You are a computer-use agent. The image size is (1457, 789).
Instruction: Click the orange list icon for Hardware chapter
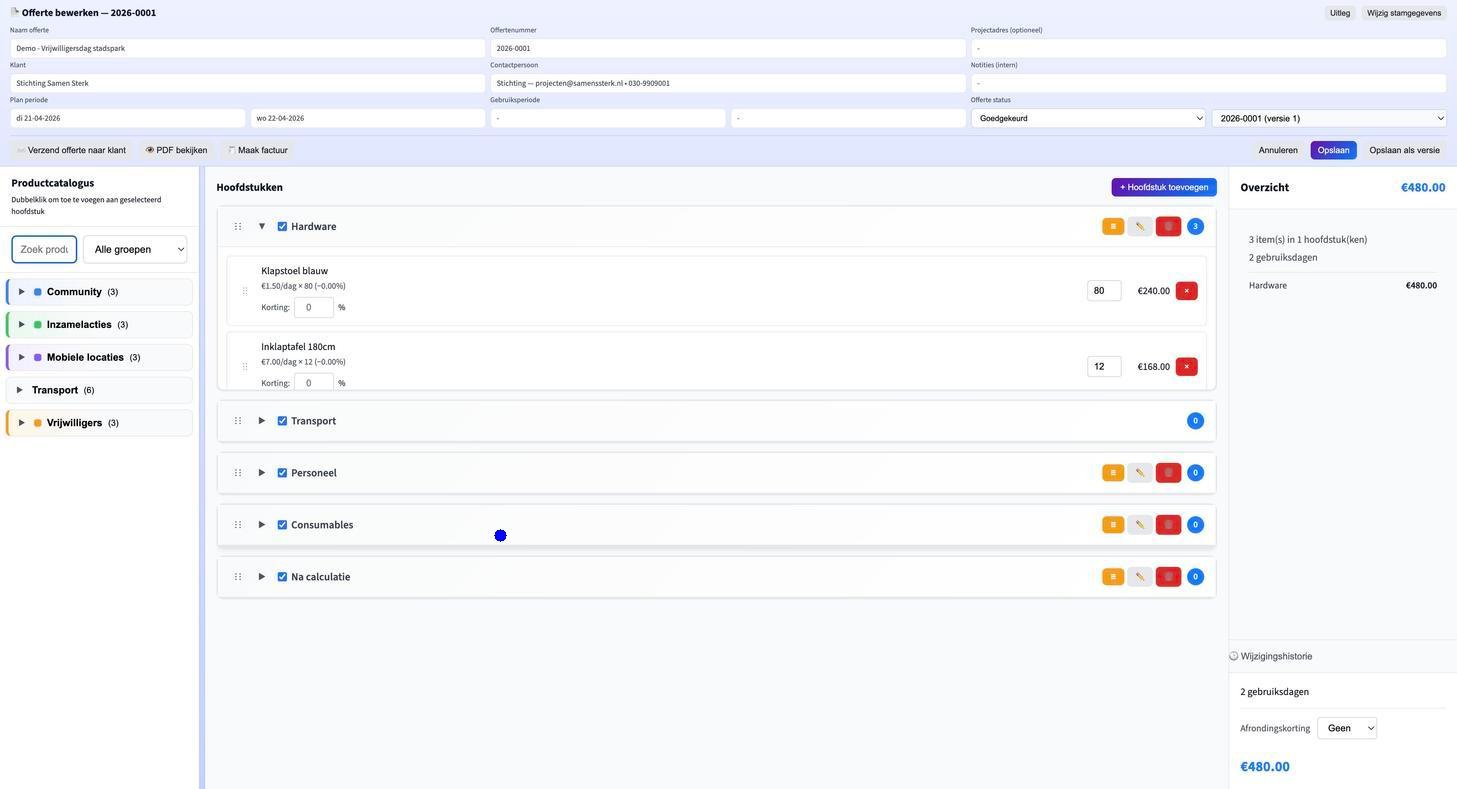click(1113, 227)
